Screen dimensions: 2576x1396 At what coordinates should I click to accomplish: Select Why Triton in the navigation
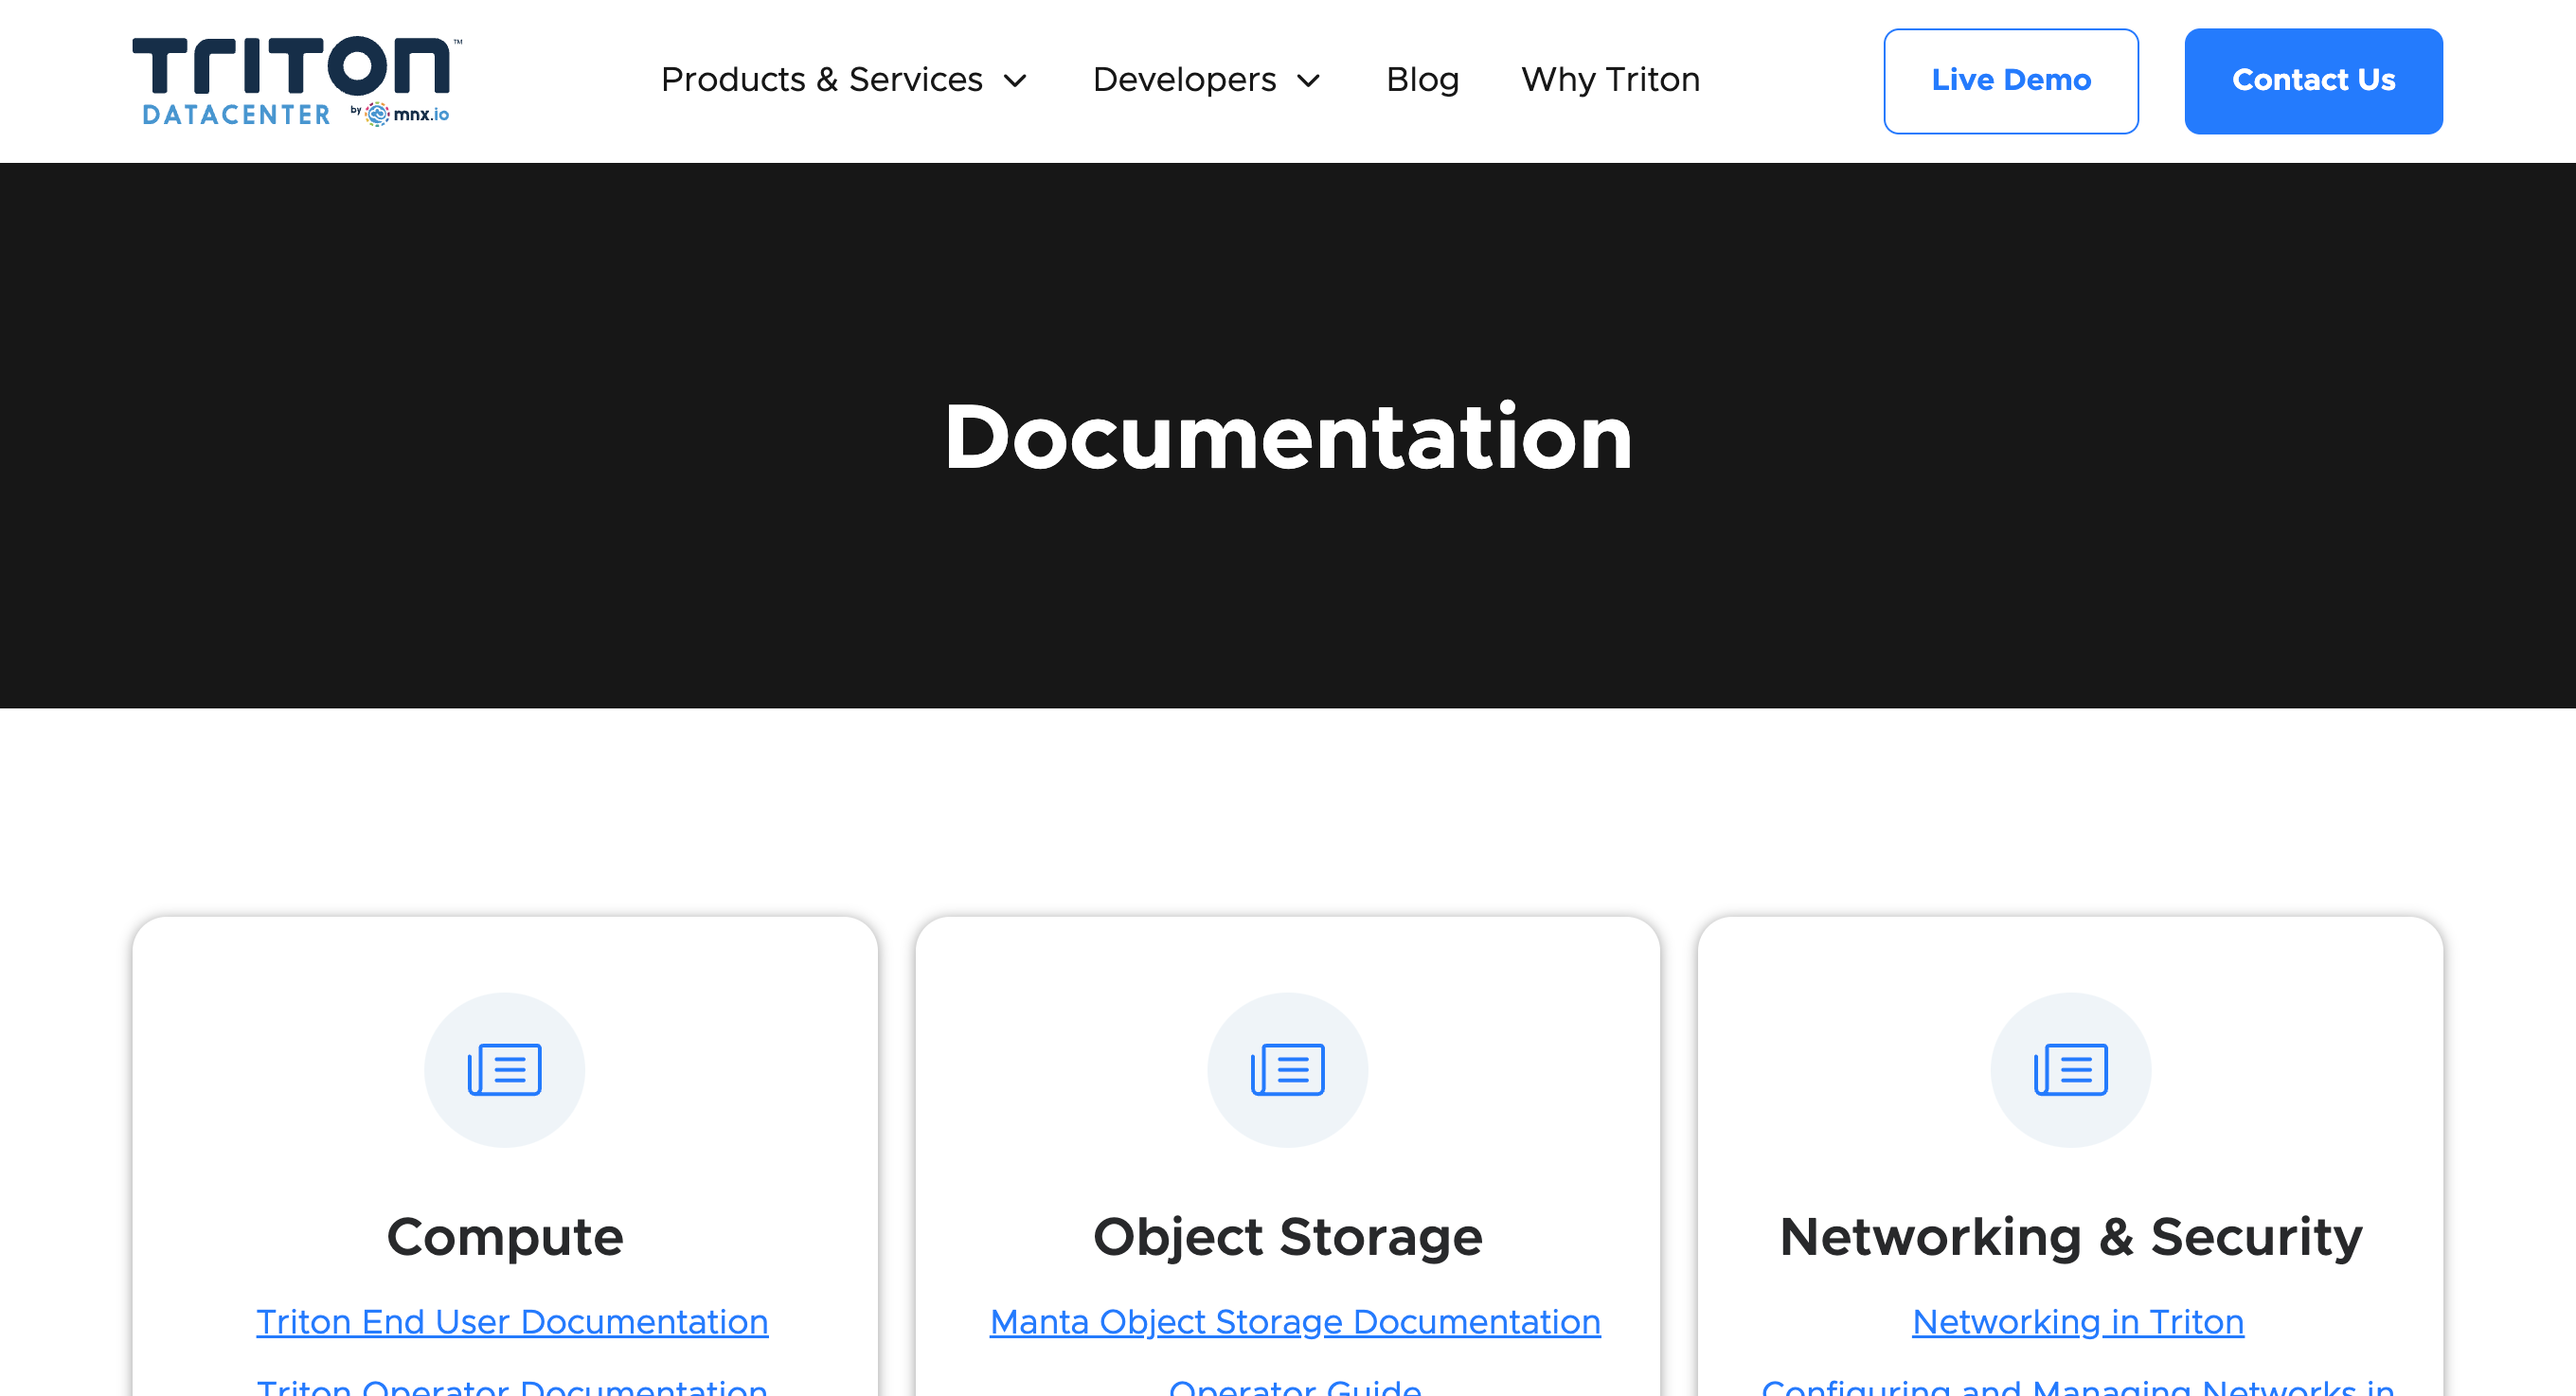tap(1610, 80)
